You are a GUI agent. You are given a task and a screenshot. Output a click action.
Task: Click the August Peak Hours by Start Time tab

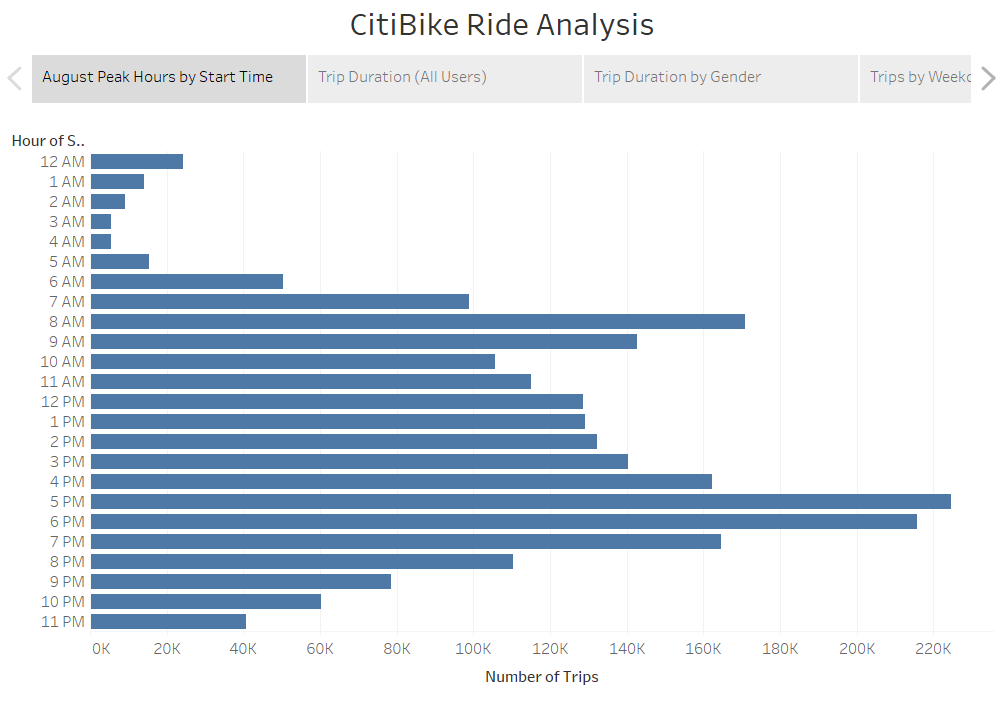[x=168, y=77]
